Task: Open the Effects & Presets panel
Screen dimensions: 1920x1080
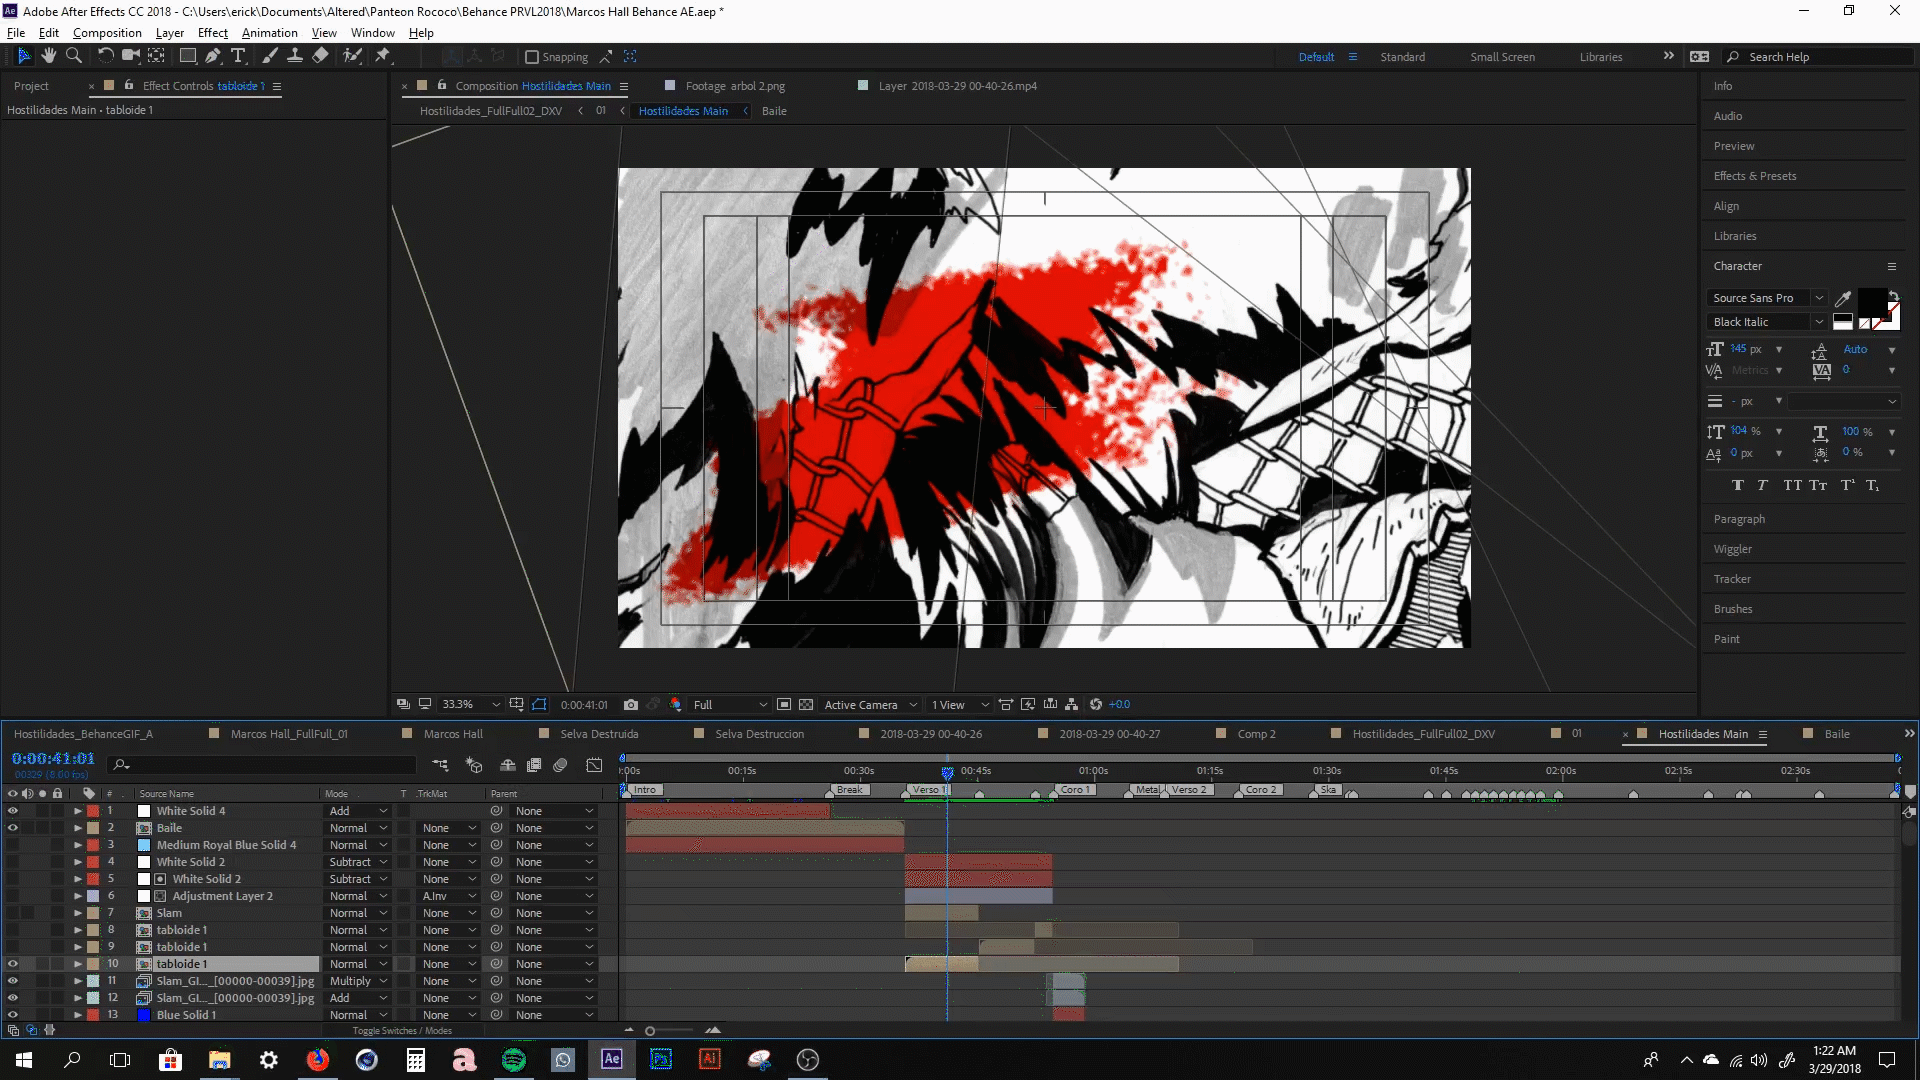Action: [x=1755, y=176]
